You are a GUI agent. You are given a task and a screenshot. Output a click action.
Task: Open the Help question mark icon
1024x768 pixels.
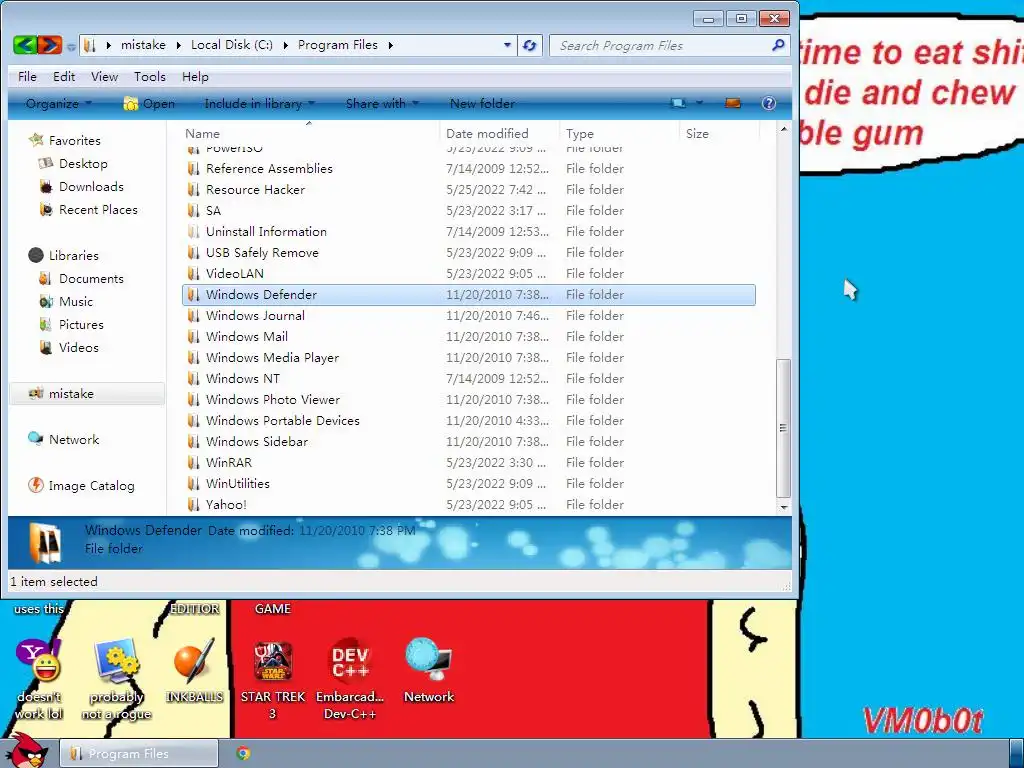point(769,103)
